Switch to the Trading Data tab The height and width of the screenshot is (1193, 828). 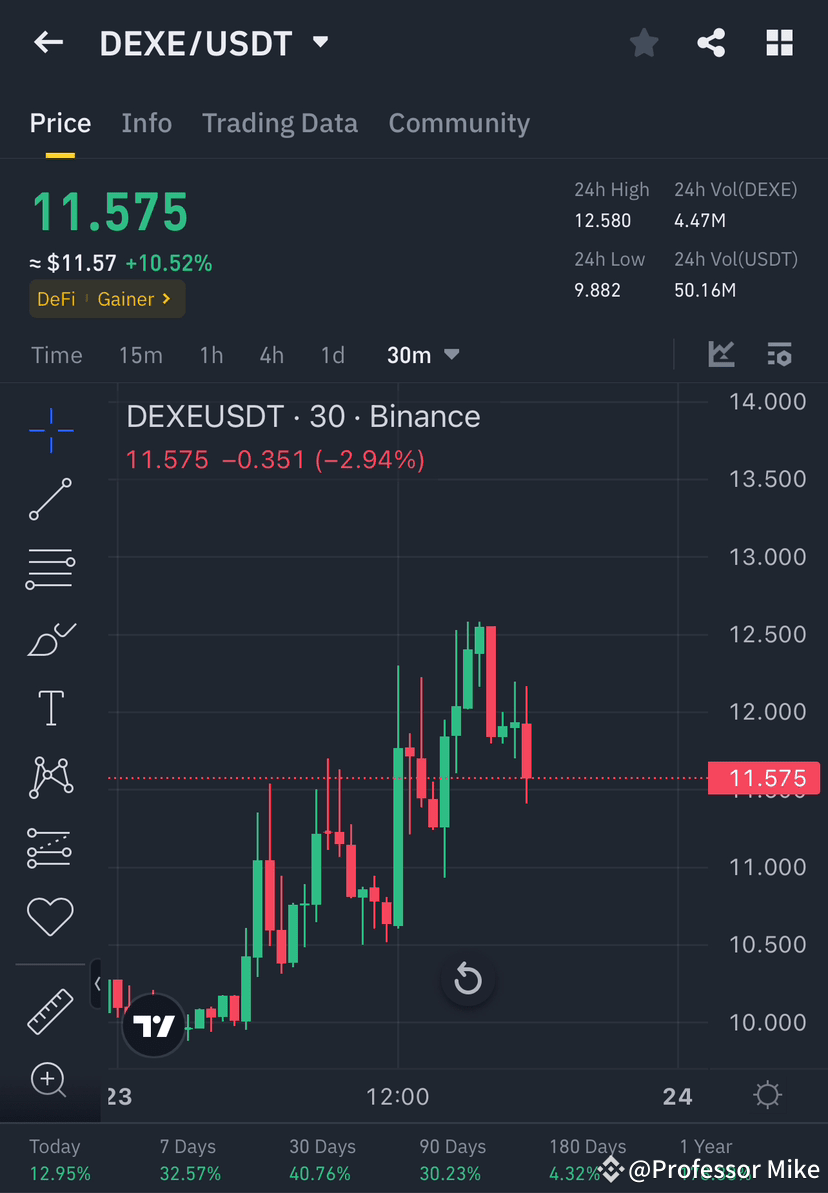coord(280,122)
